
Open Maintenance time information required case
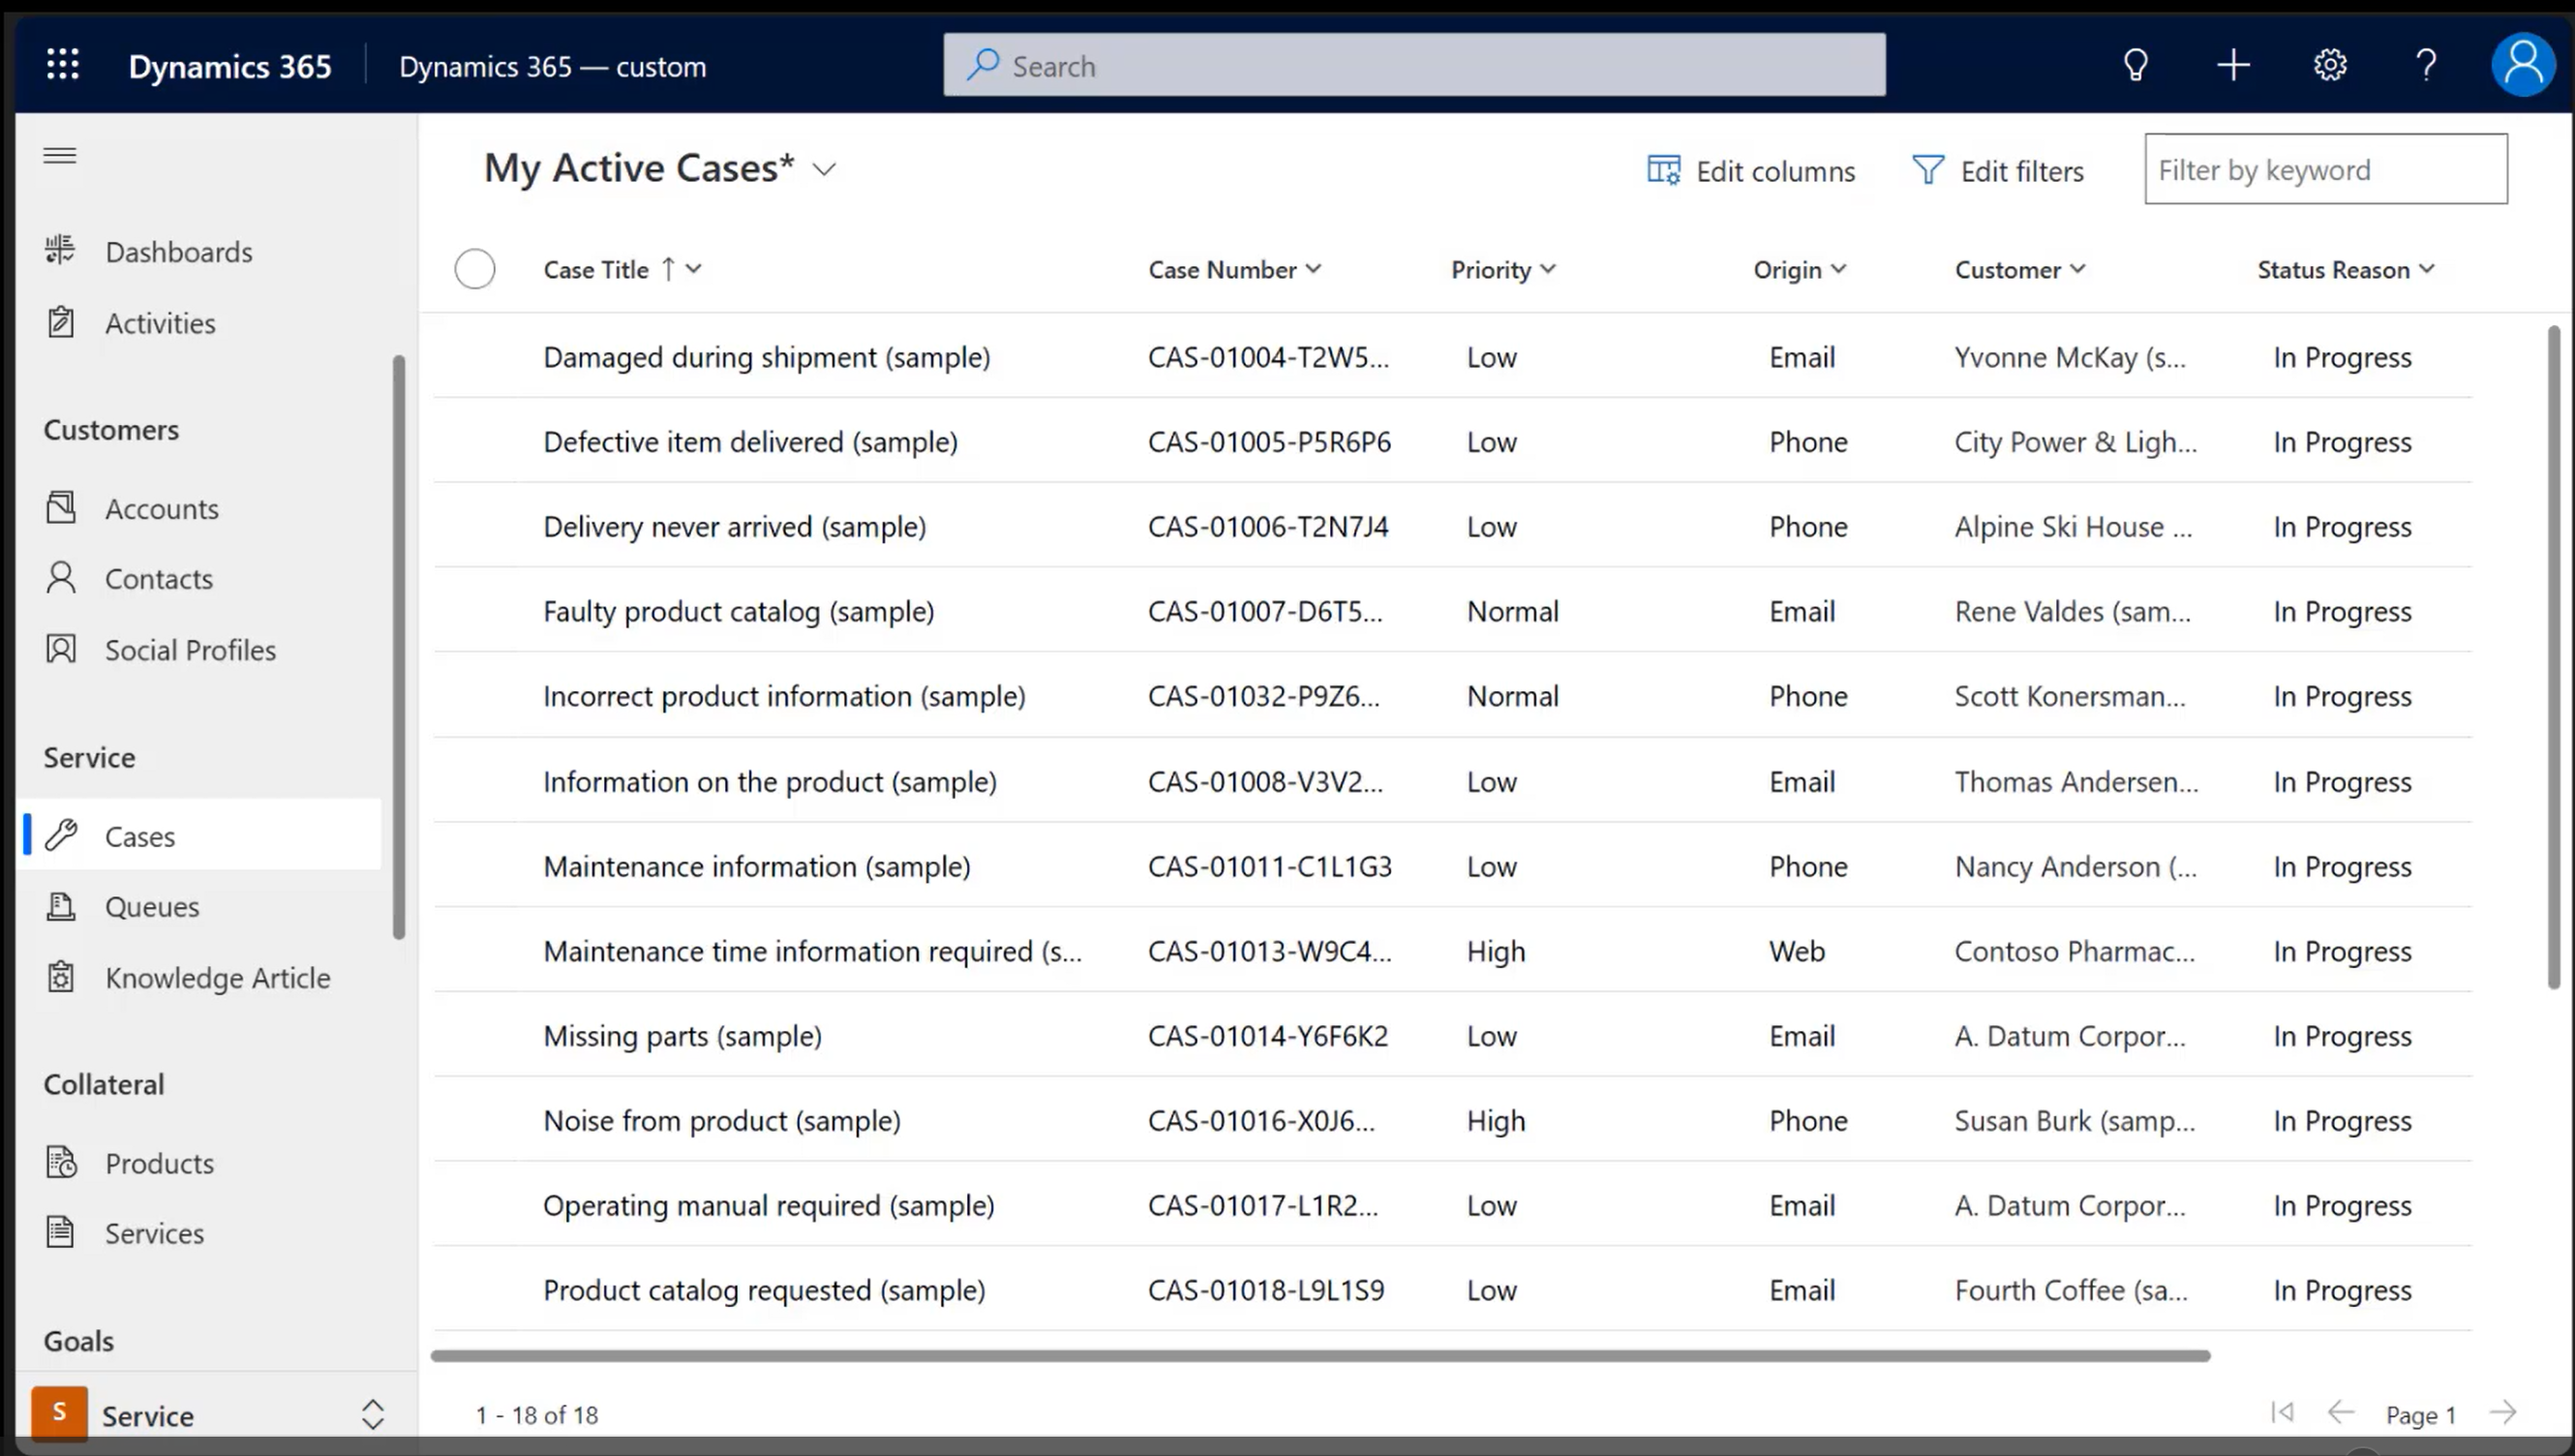(x=815, y=950)
